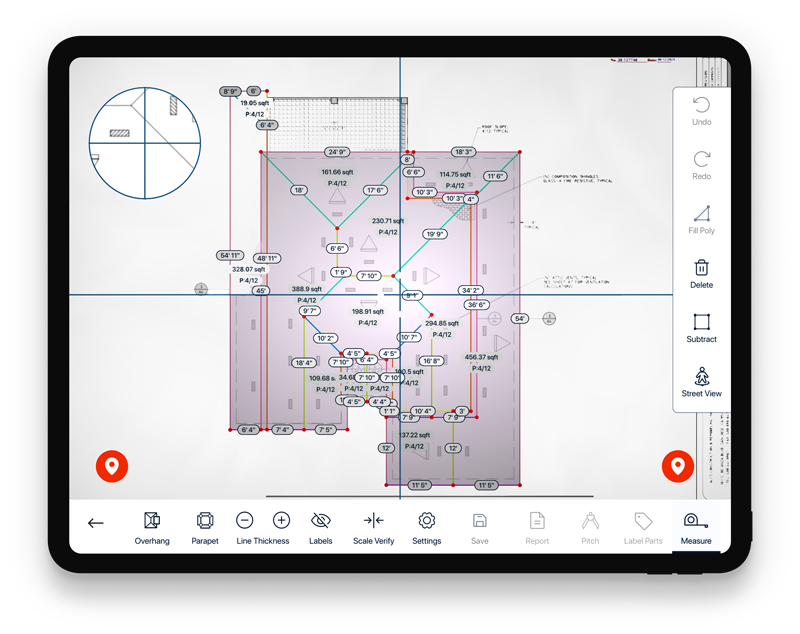Open the Report option
The image size is (800, 634).
tap(537, 526)
